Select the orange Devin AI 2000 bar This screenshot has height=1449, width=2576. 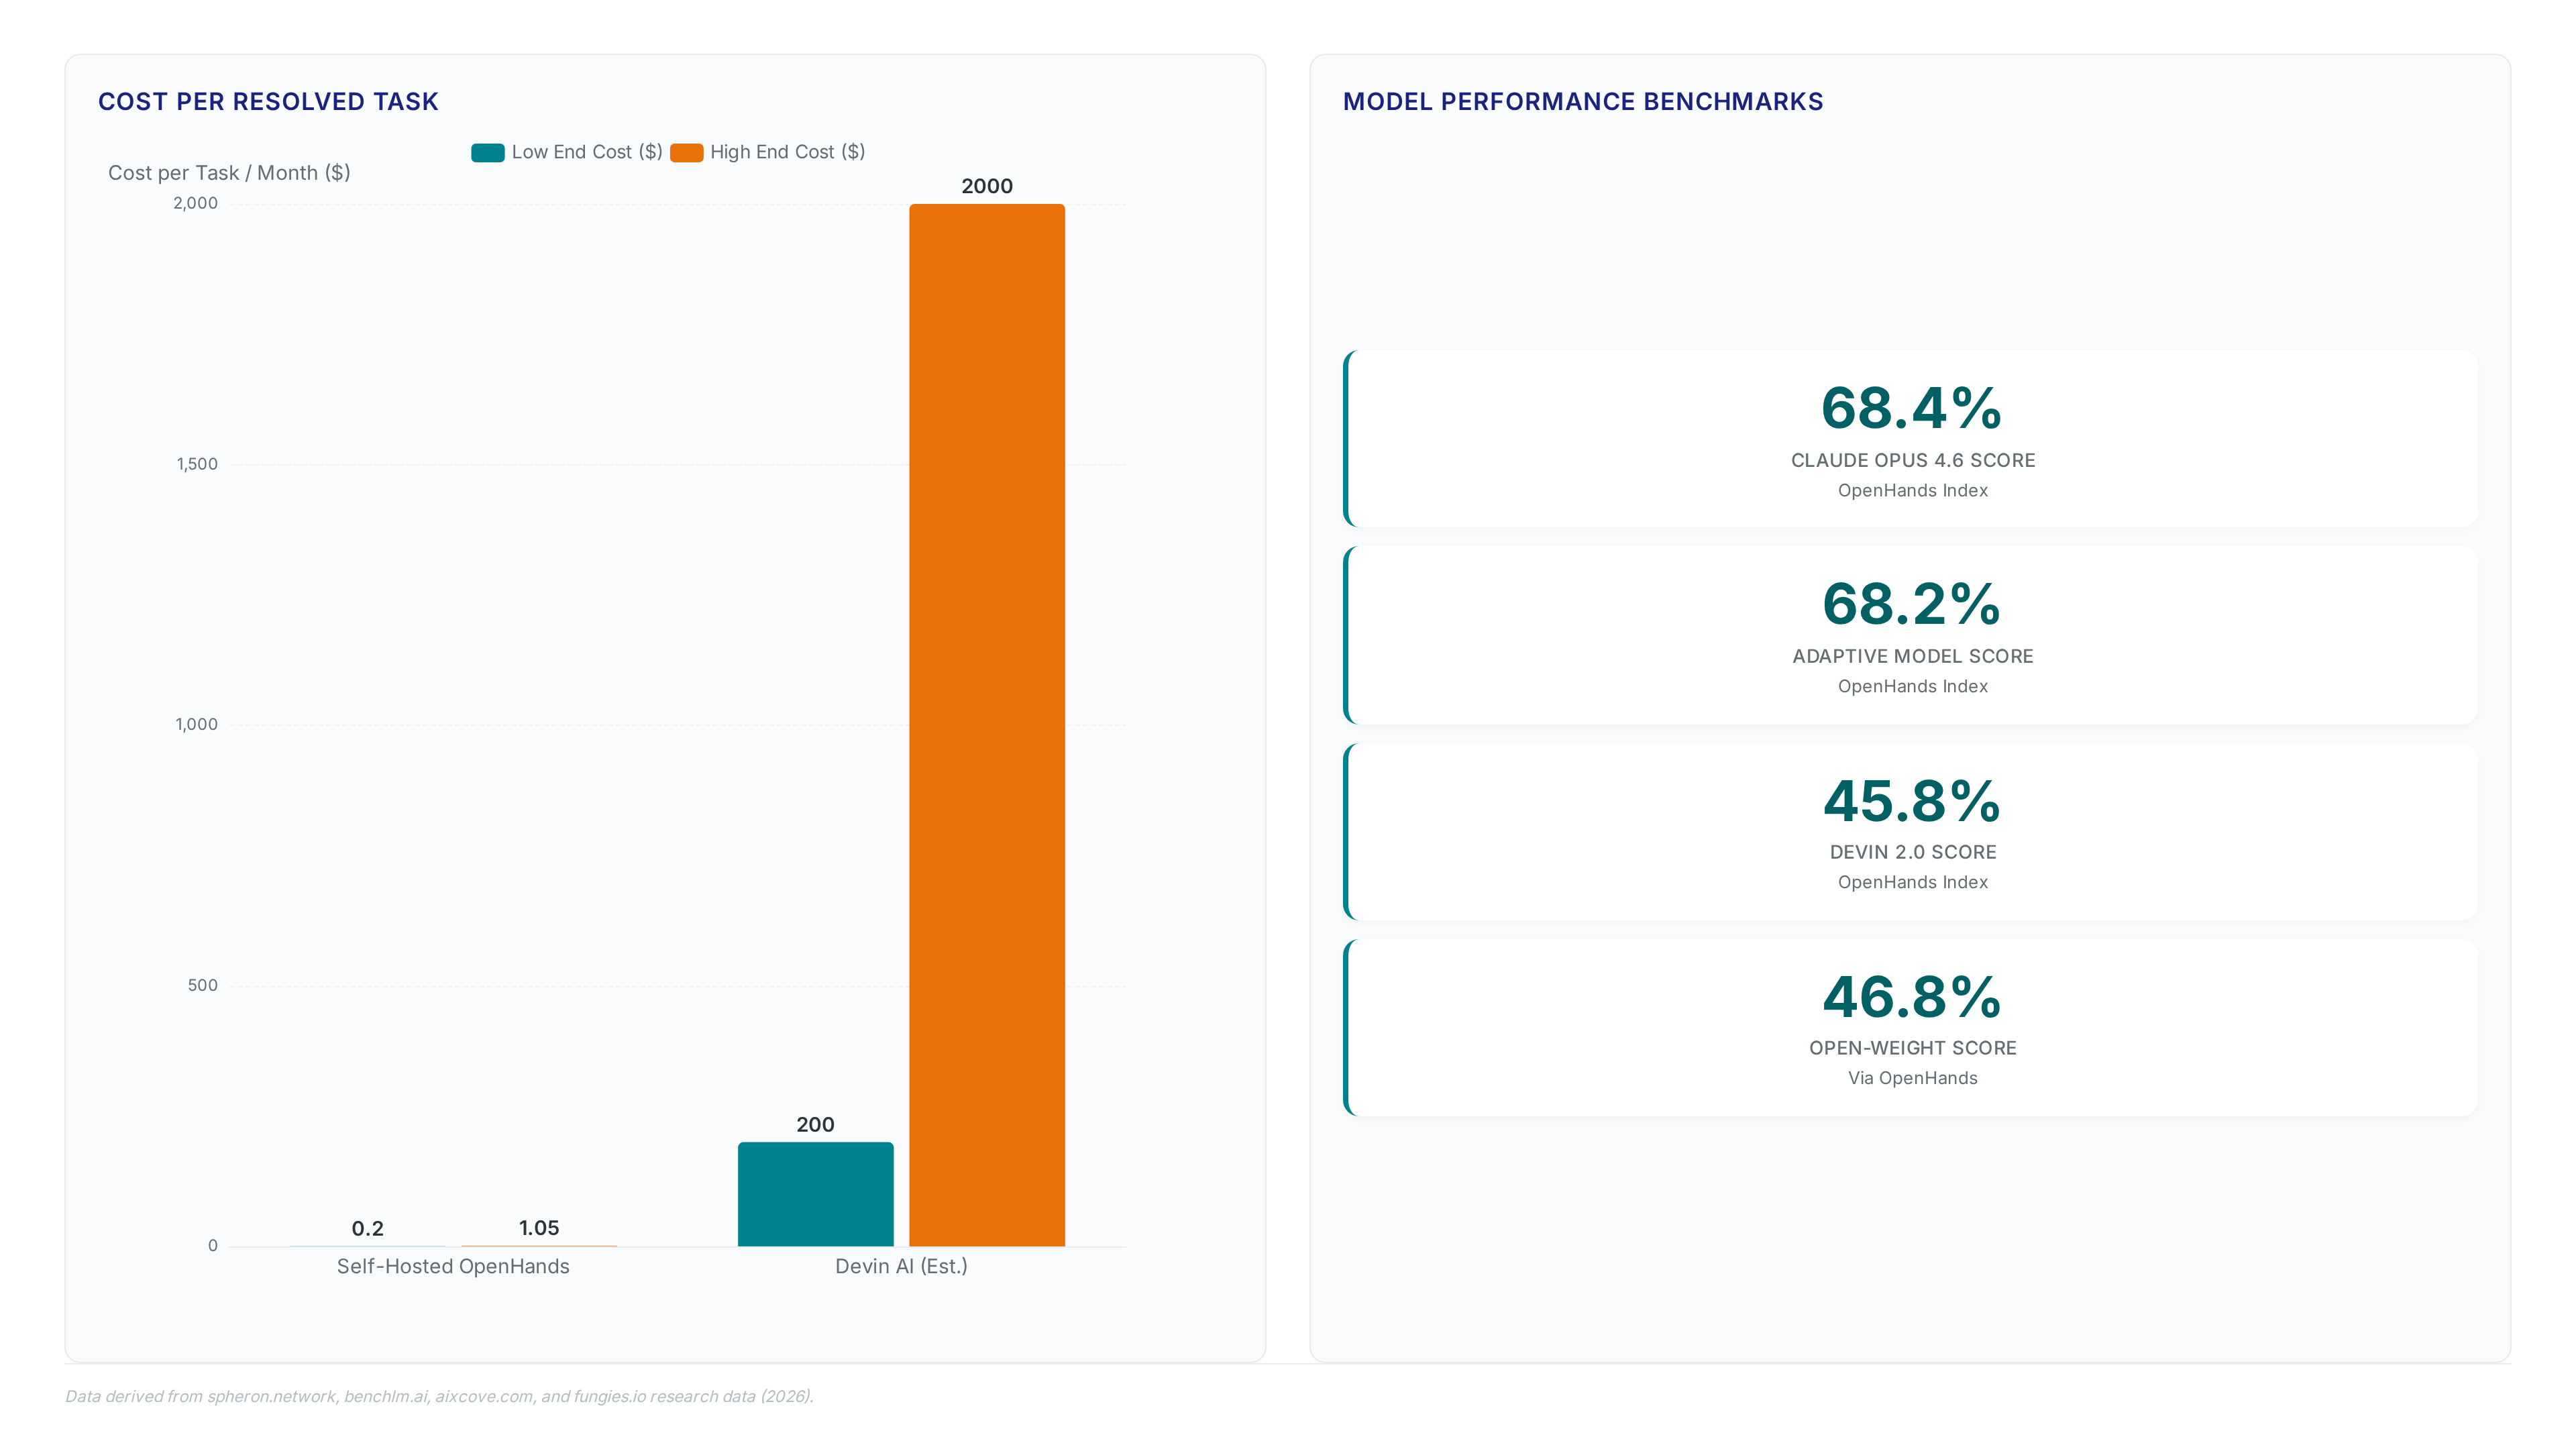987,725
